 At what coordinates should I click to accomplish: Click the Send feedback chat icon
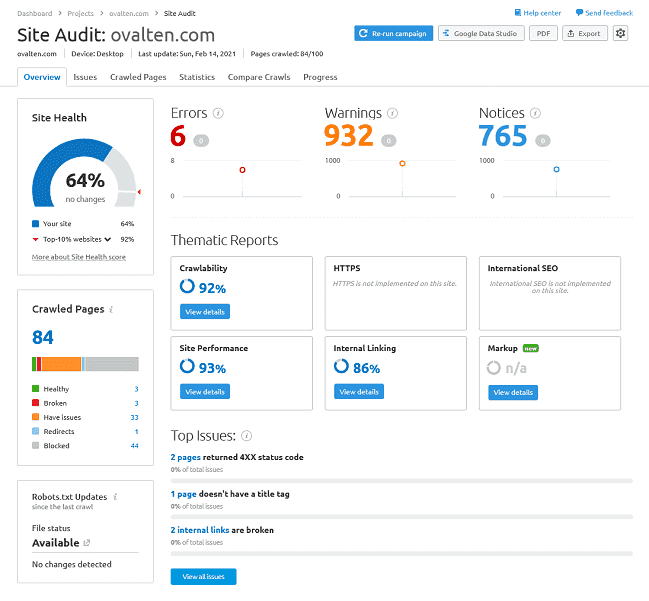tap(579, 13)
